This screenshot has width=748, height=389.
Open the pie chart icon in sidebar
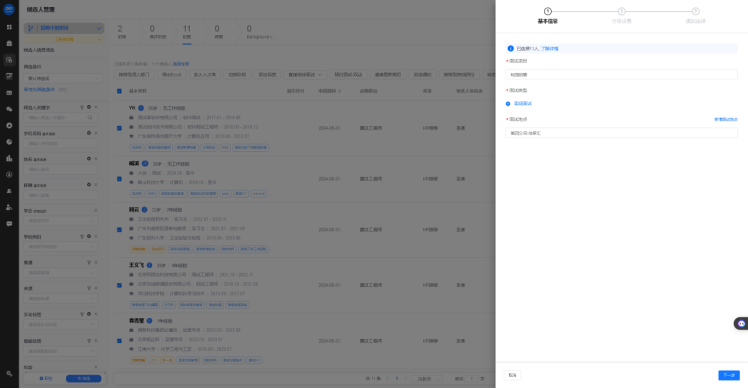point(9,142)
